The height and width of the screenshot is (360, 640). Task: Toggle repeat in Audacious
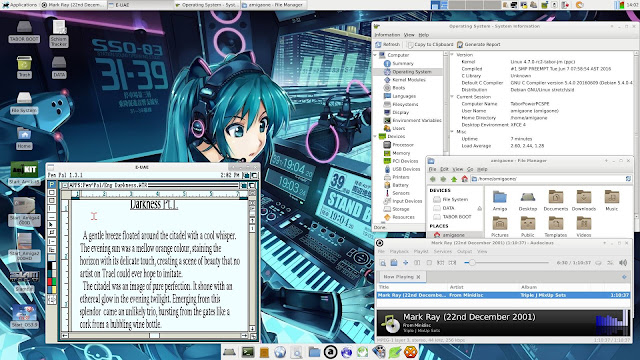[x=598, y=263]
